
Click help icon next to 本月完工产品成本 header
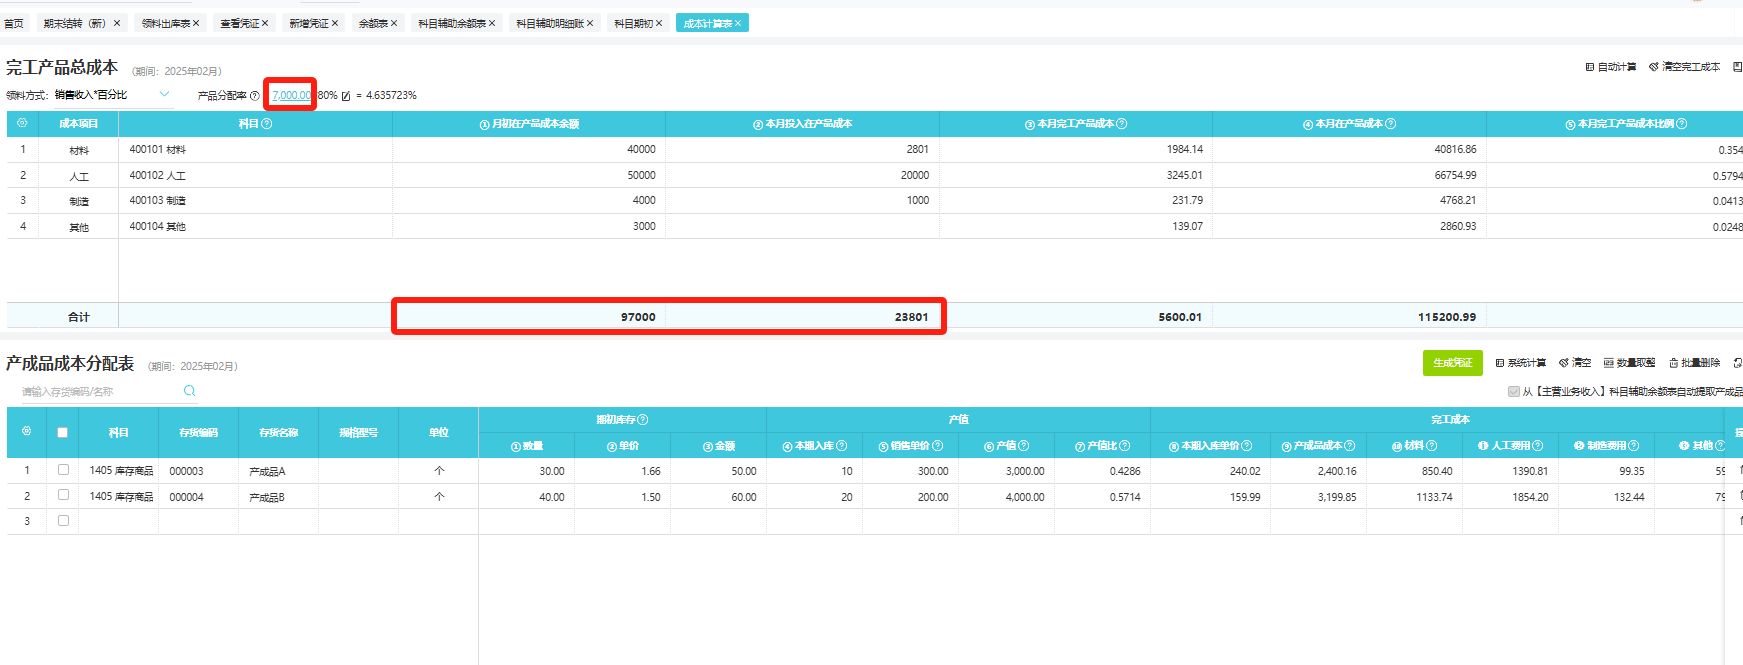[x=1122, y=124]
